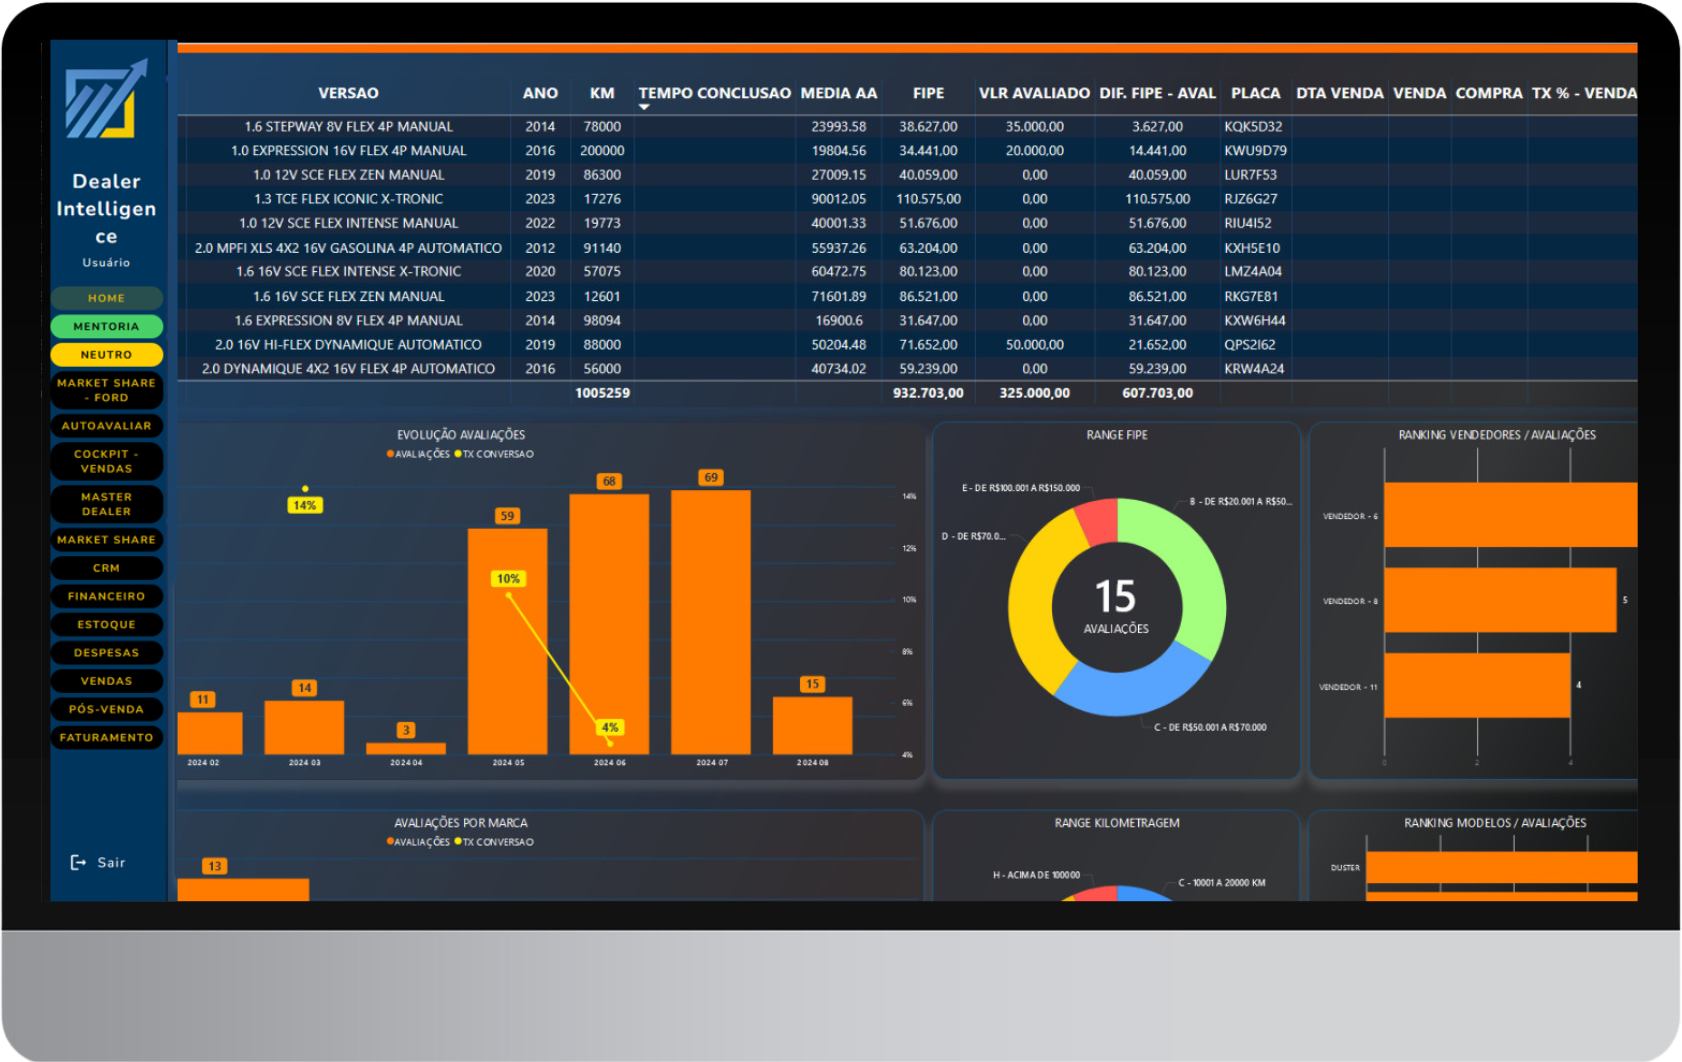Sort by the PLACA column header
This screenshot has width=1682, height=1062.
click(1255, 93)
